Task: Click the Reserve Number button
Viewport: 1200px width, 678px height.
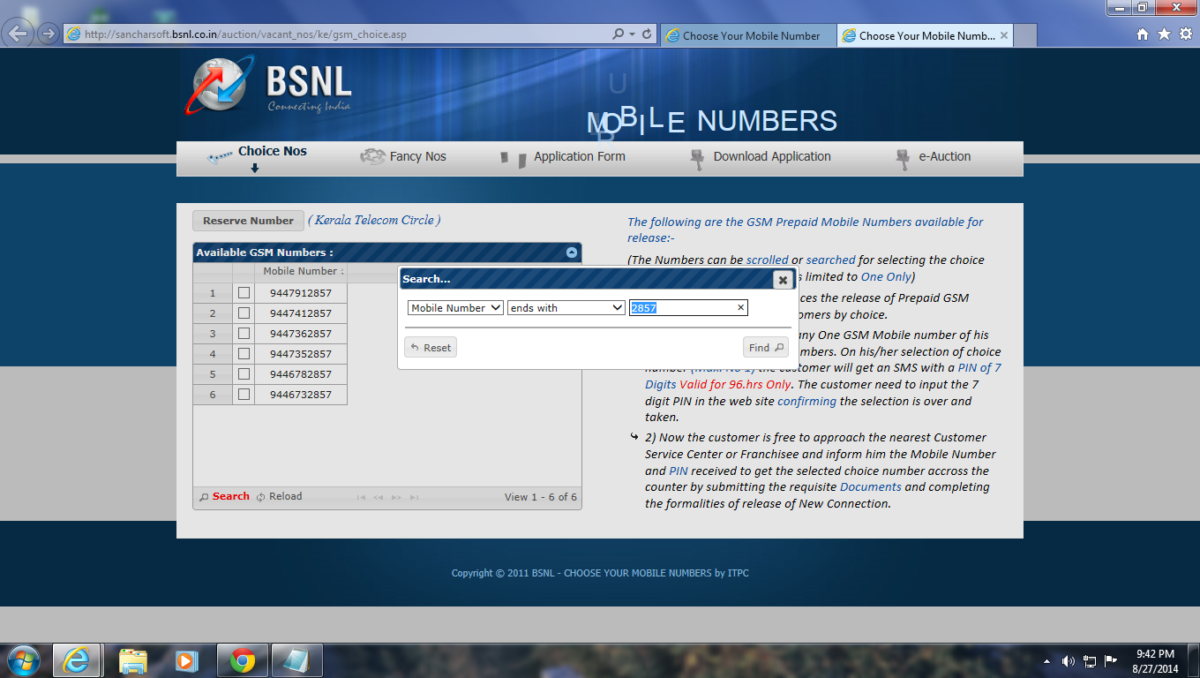Action: click(247, 220)
